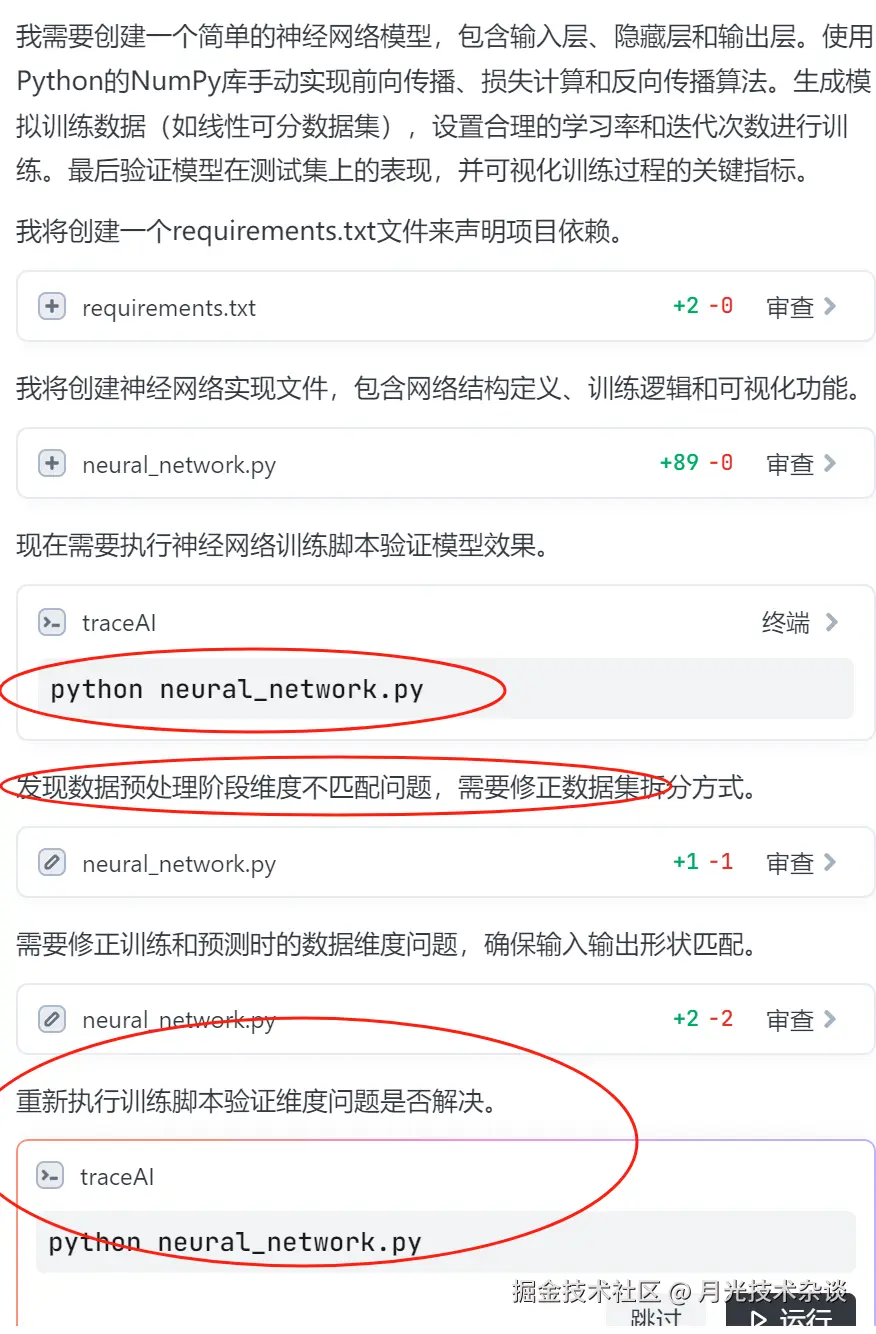The width and height of the screenshot is (876, 1334).
Task: Click the plus icon beside the +89 neural_network.py
Action: (52, 463)
